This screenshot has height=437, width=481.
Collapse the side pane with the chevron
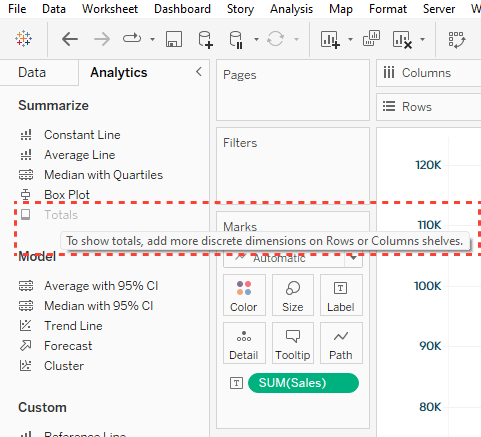tap(199, 71)
